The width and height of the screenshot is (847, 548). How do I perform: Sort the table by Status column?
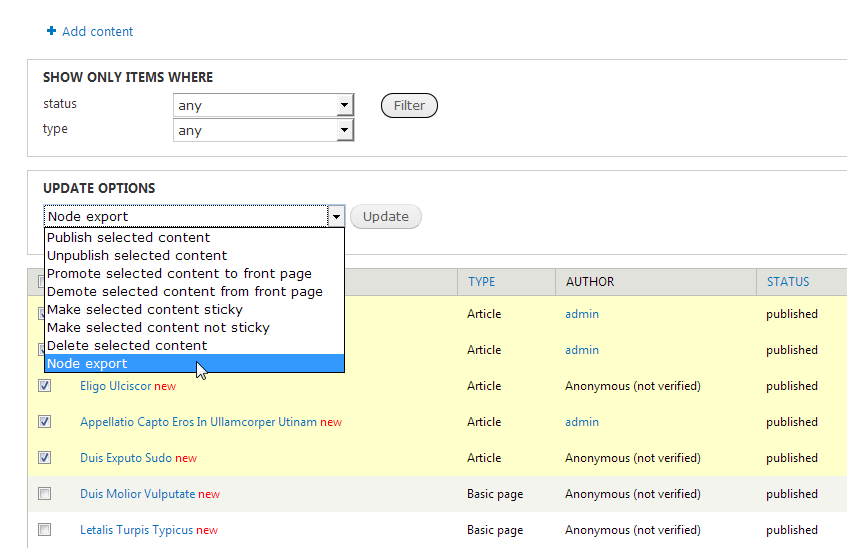pyautogui.click(x=788, y=282)
